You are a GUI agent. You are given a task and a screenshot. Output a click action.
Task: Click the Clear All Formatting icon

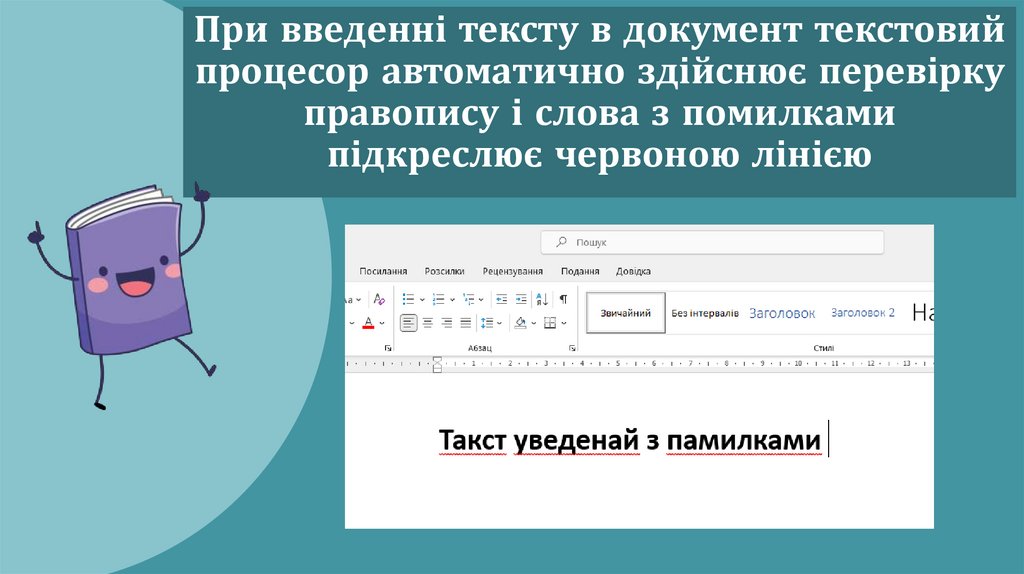[379, 299]
